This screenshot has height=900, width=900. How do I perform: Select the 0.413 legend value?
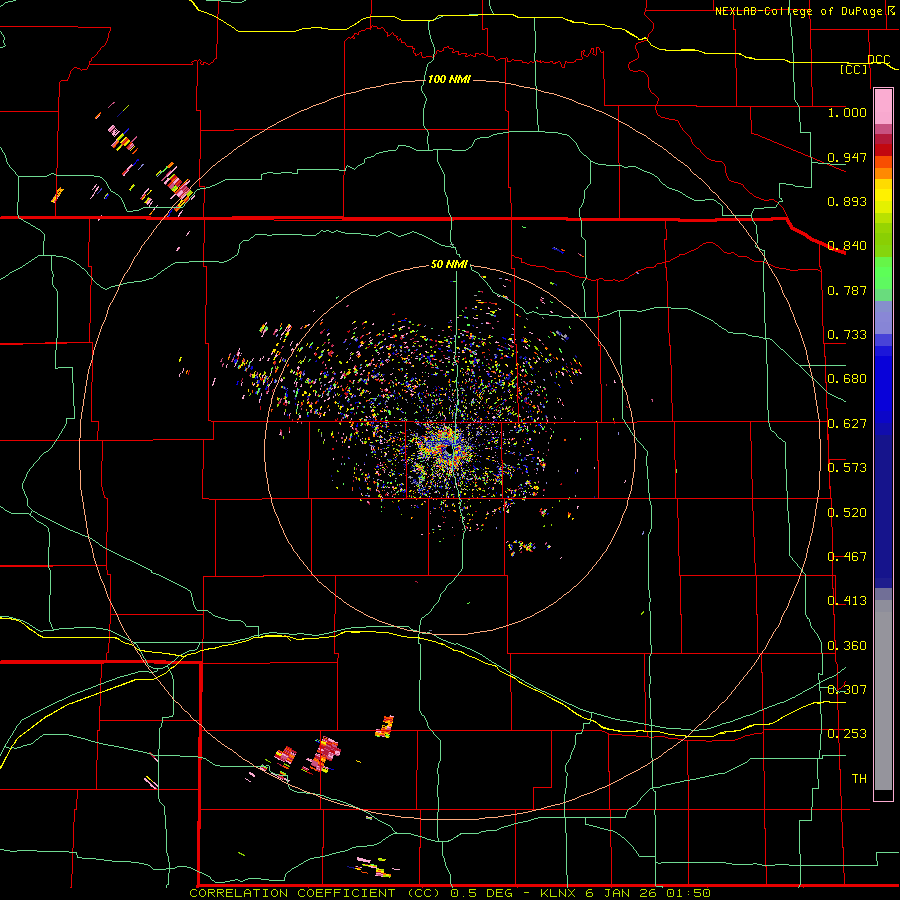(x=847, y=601)
